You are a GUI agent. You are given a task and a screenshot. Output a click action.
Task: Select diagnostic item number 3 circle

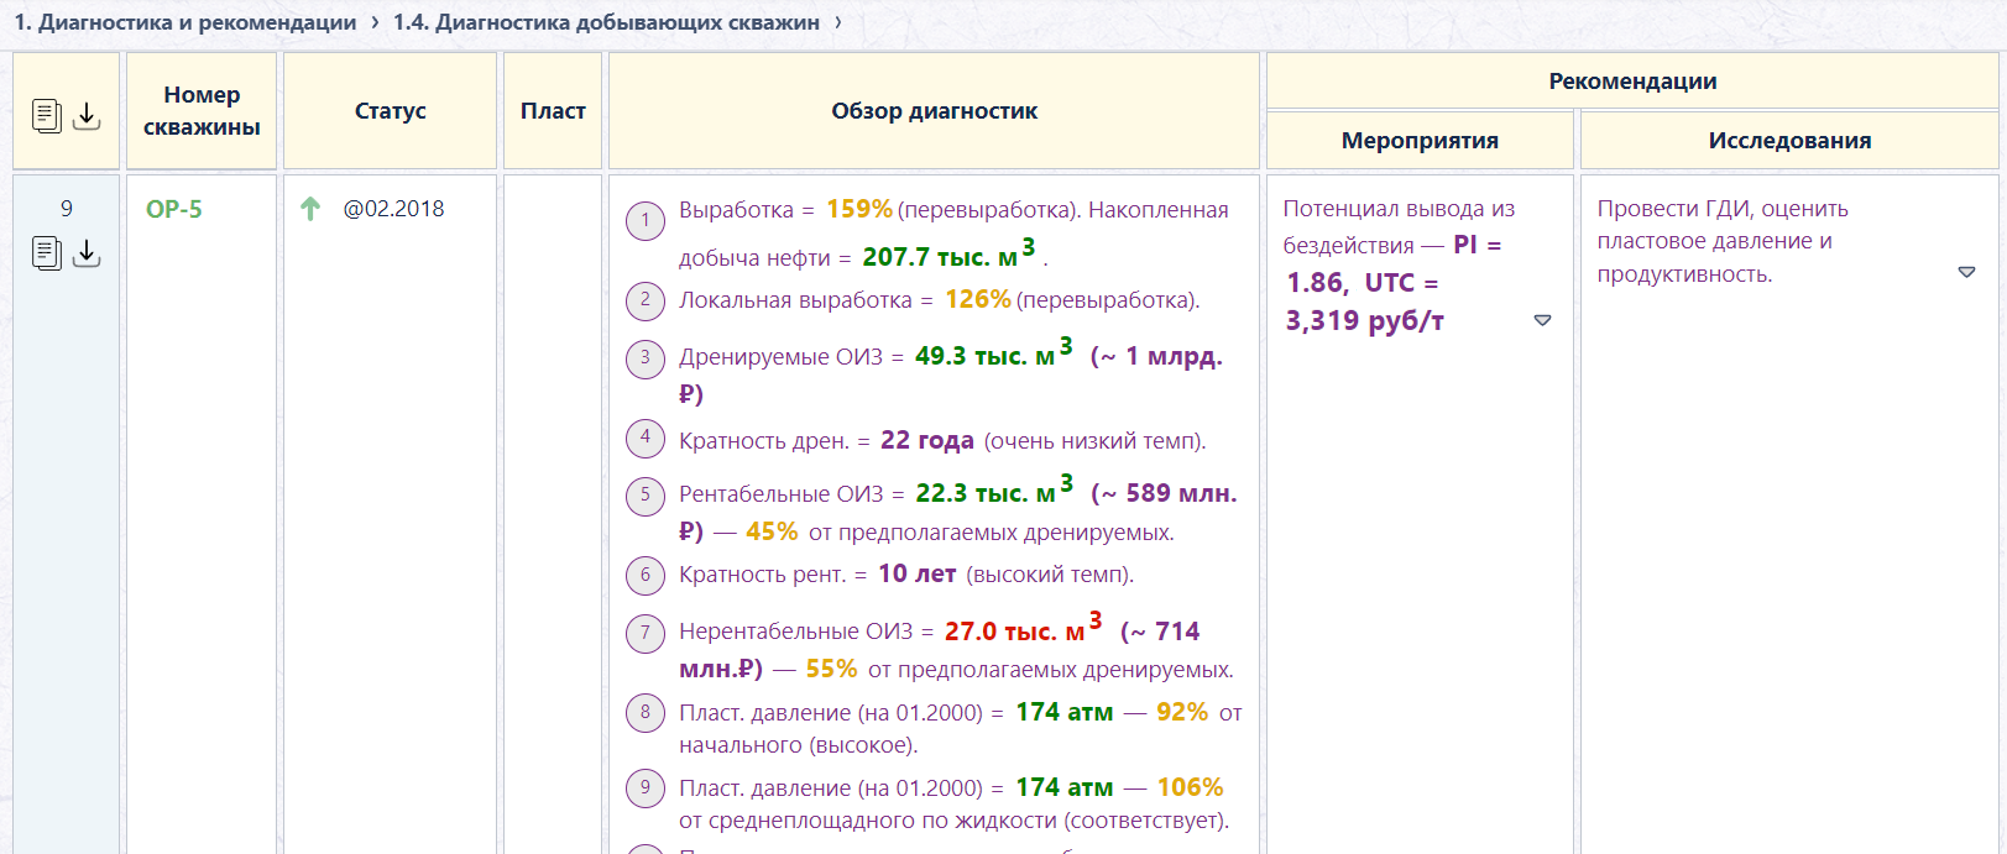[x=645, y=358]
